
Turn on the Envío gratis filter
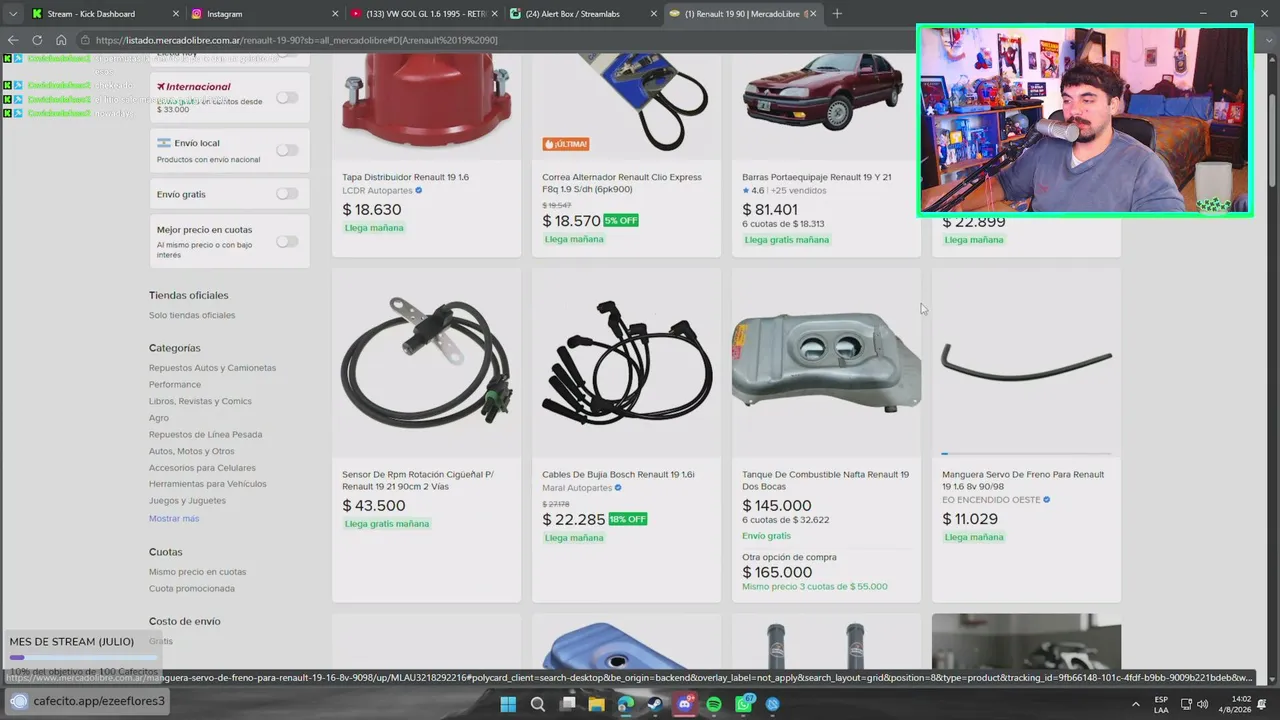(x=287, y=194)
